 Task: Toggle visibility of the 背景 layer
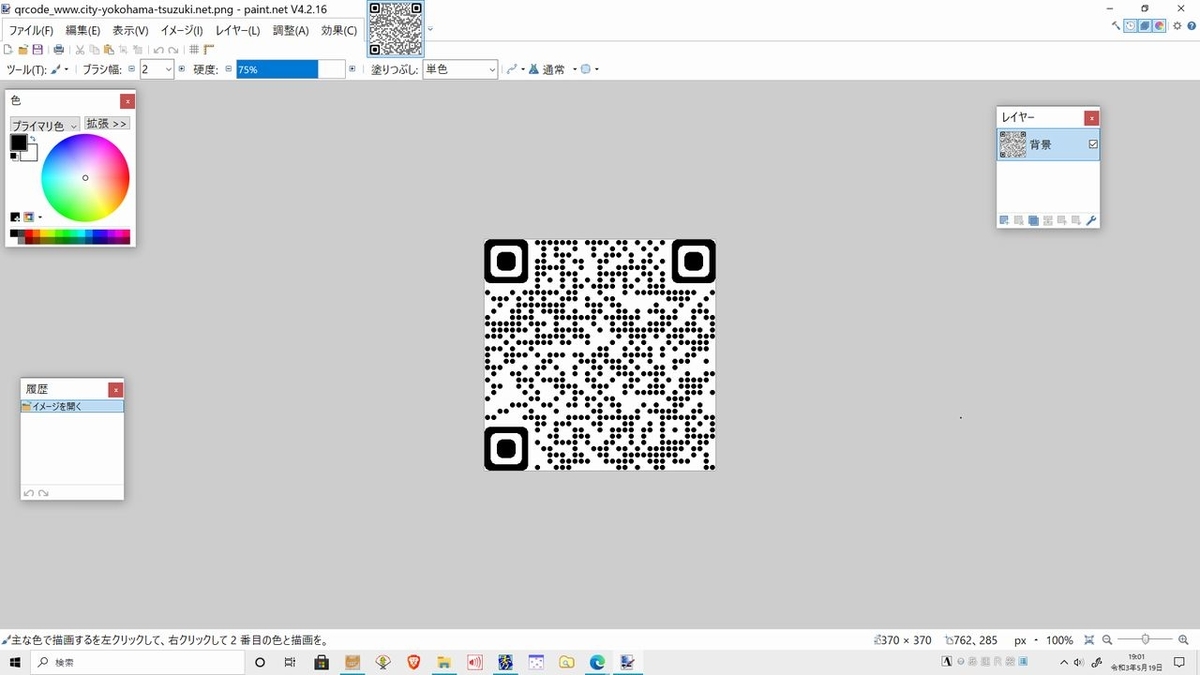point(1093,144)
